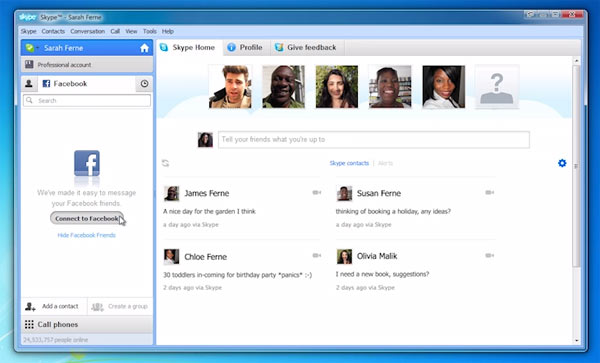Start video call with Susan Ferne

click(489, 192)
